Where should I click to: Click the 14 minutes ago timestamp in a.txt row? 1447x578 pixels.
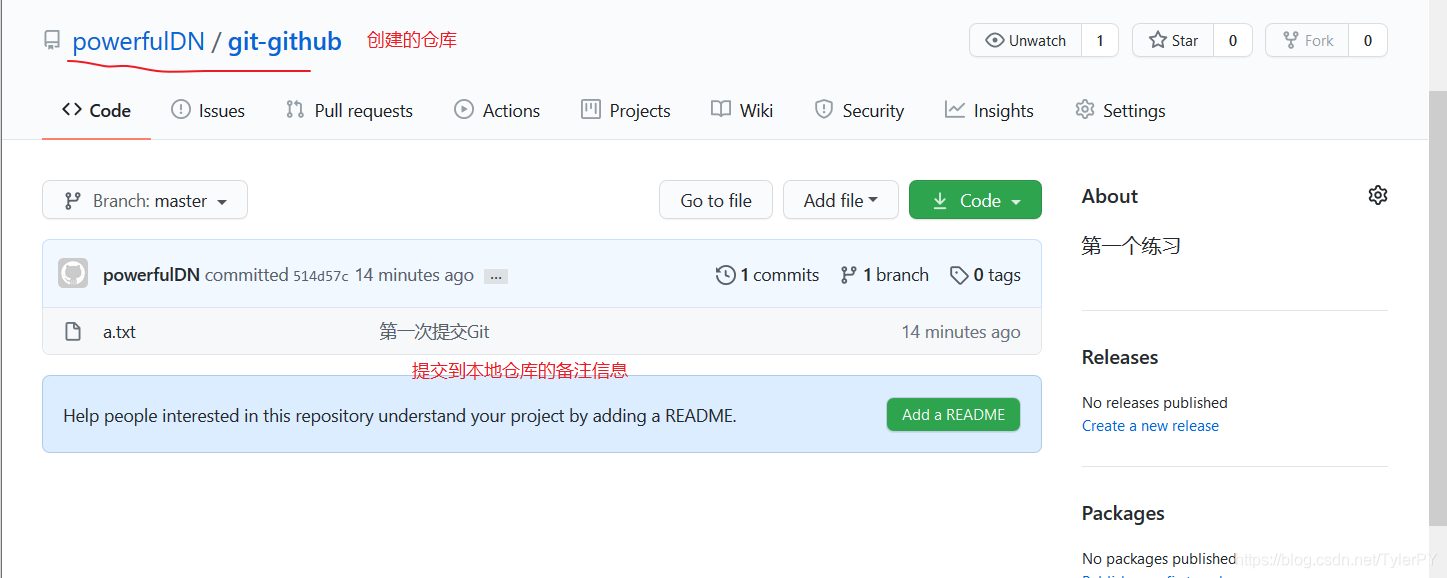tap(961, 332)
